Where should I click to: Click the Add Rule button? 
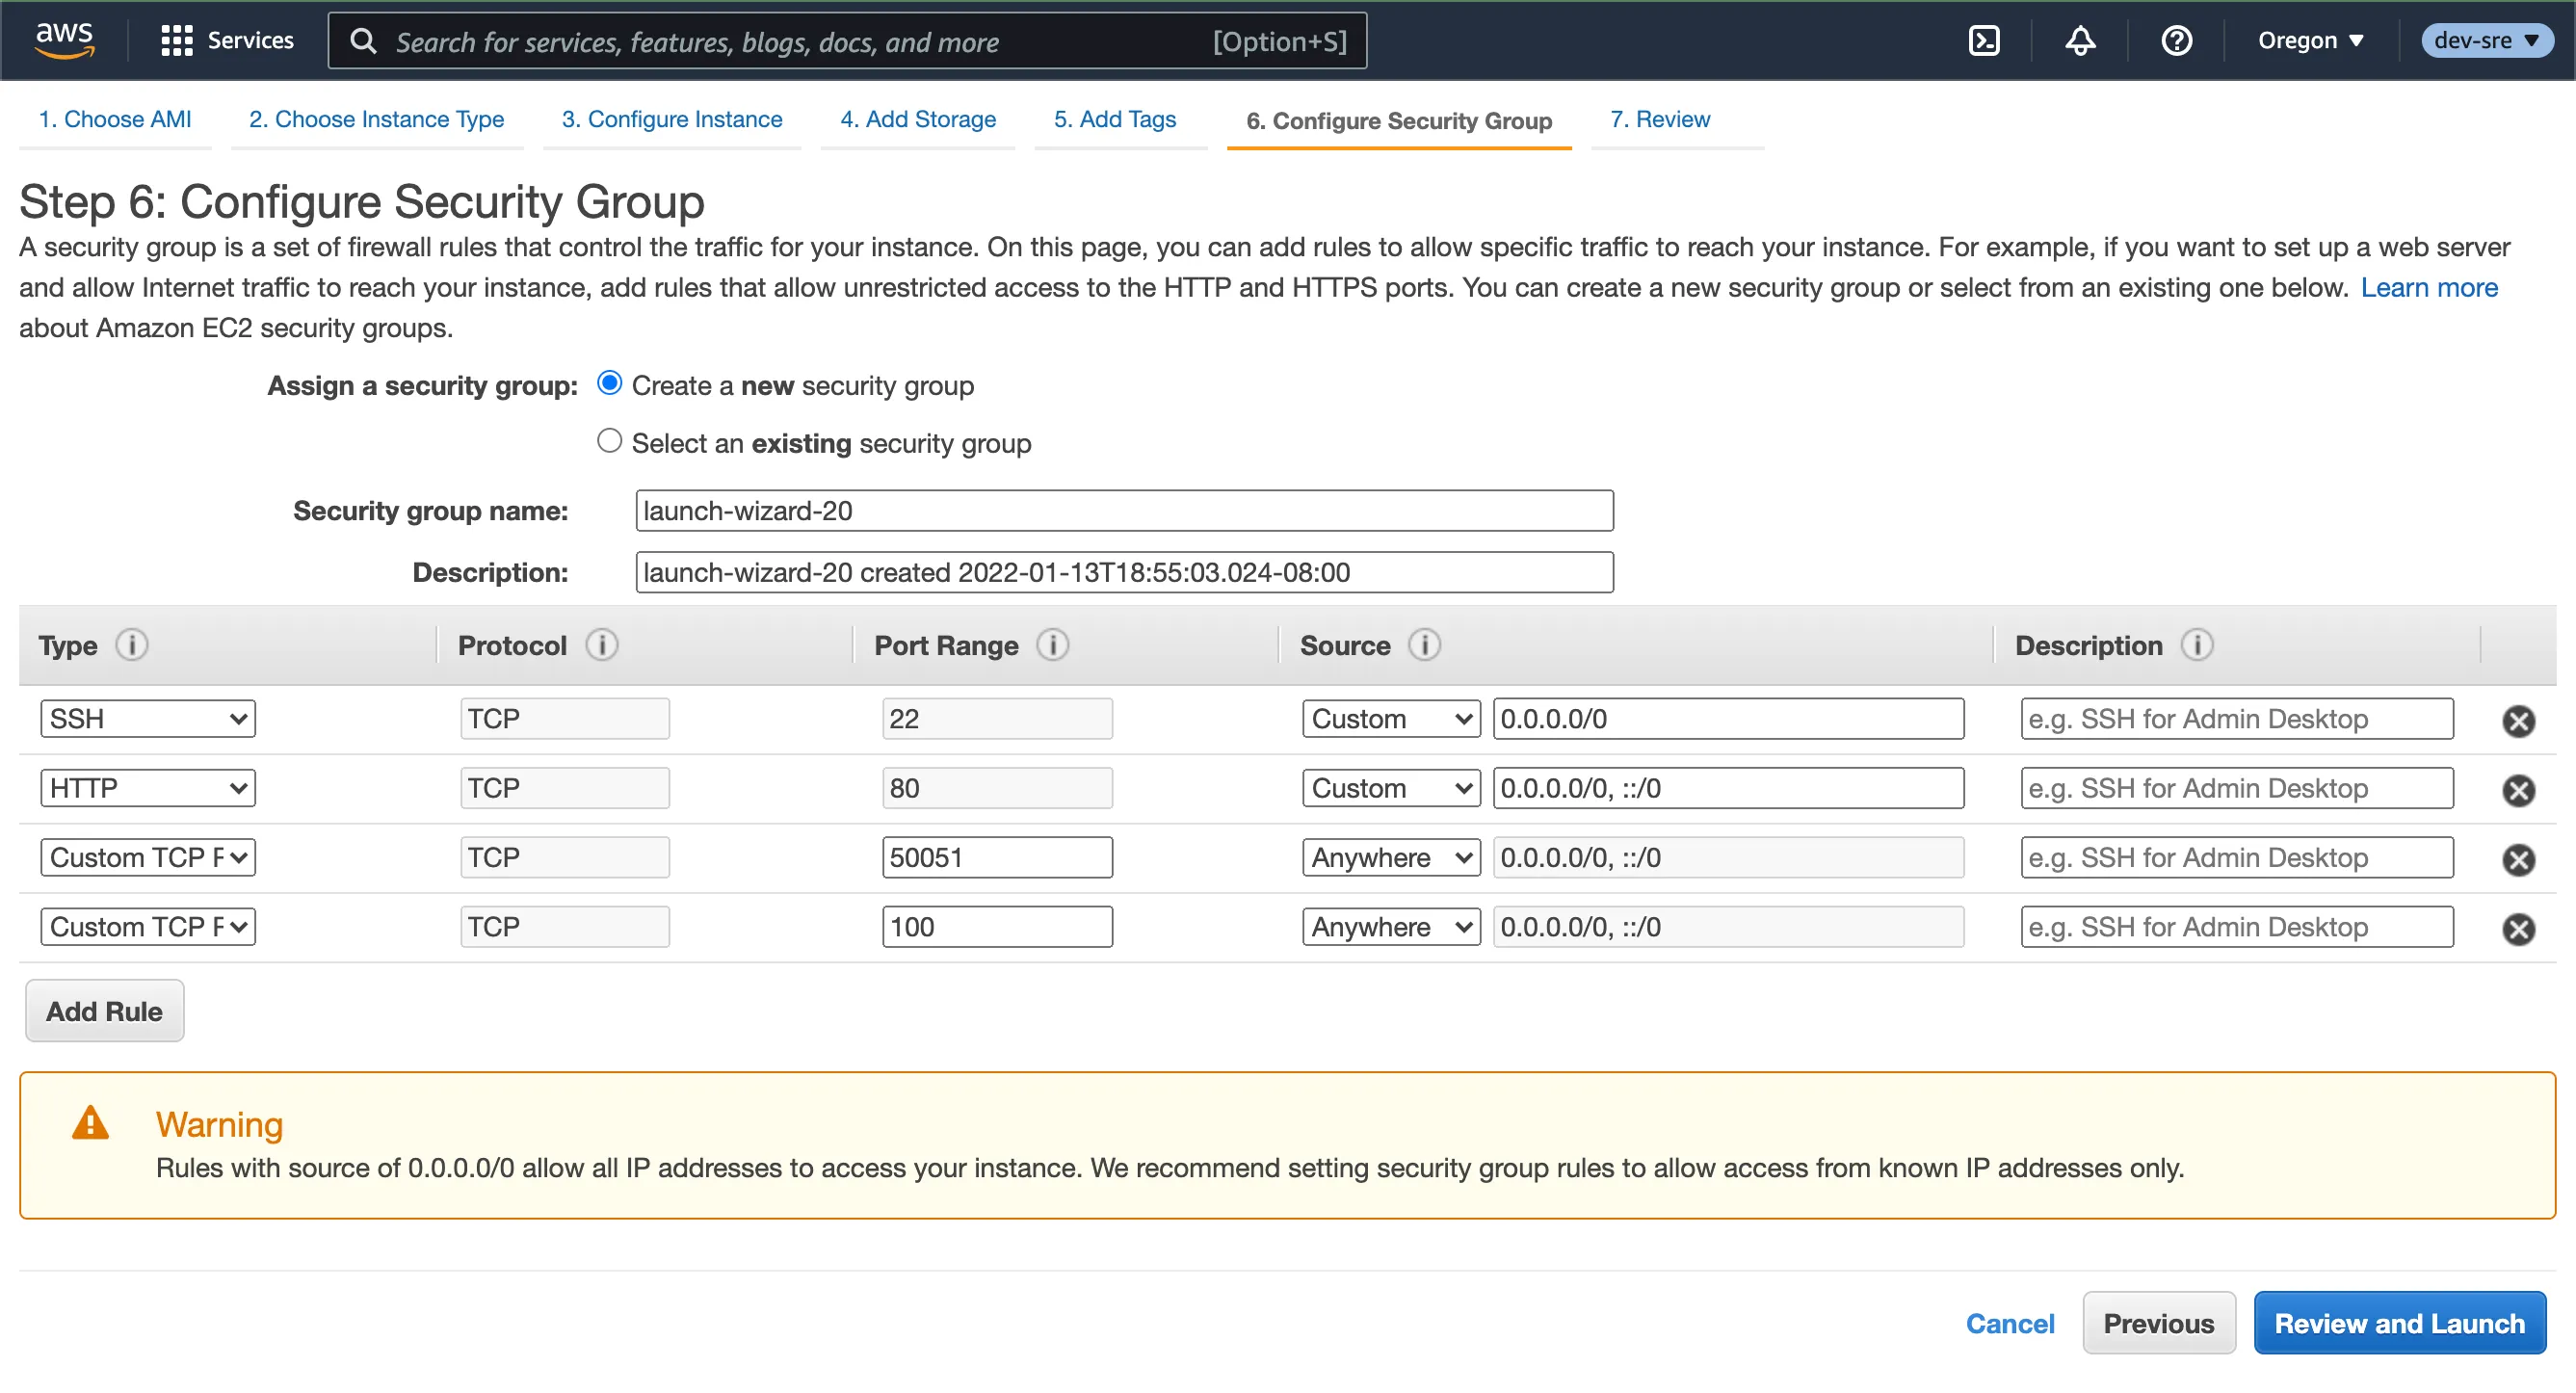103,1010
